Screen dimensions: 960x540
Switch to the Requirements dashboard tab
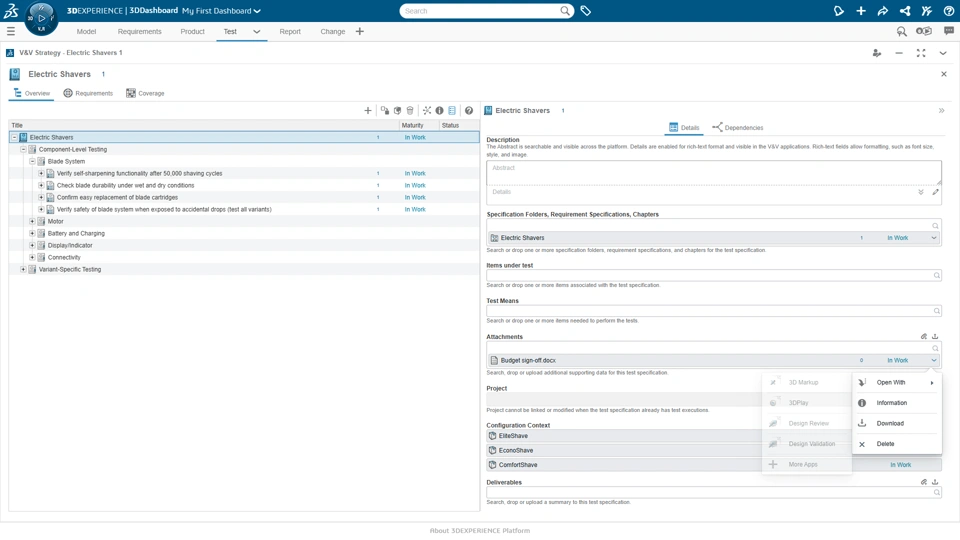(x=140, y=31)
